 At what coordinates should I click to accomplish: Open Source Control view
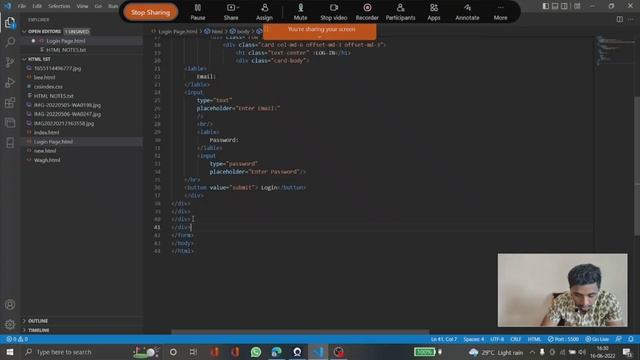(10, 62)
